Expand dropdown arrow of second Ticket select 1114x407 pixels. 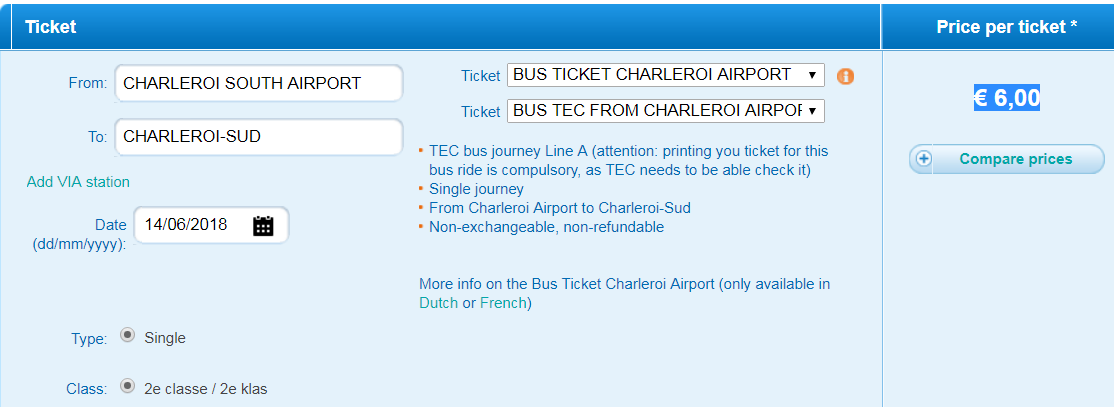[812, 112]
